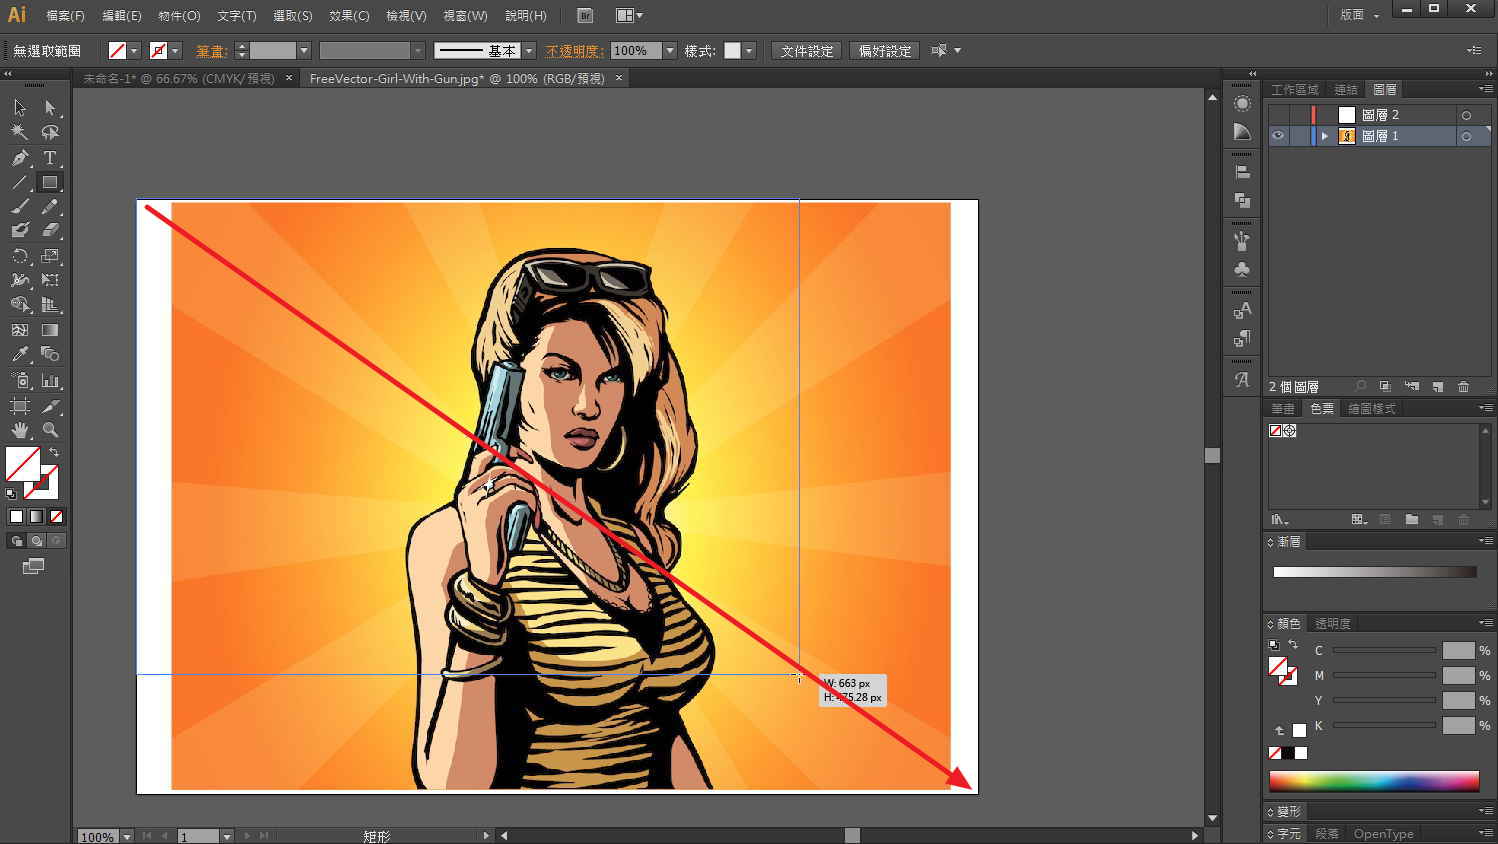Pick the Lasso tool
Viewport: 1498px width, 844px height.
[x=50, y=132]
